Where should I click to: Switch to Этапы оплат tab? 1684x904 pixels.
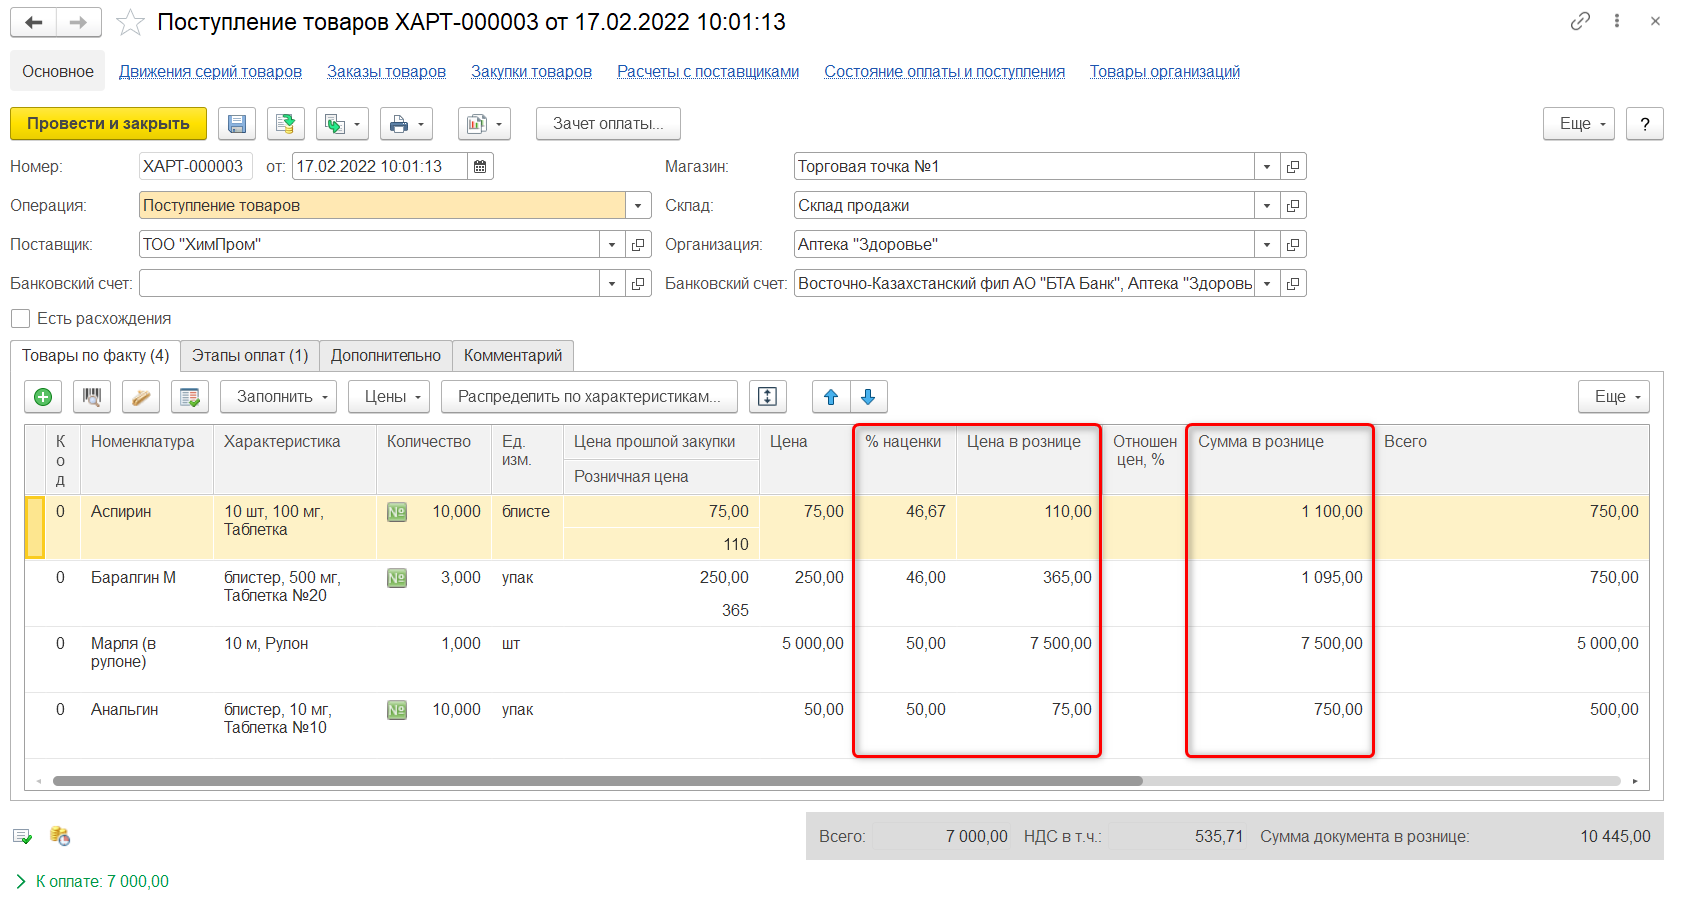(250, 356)
